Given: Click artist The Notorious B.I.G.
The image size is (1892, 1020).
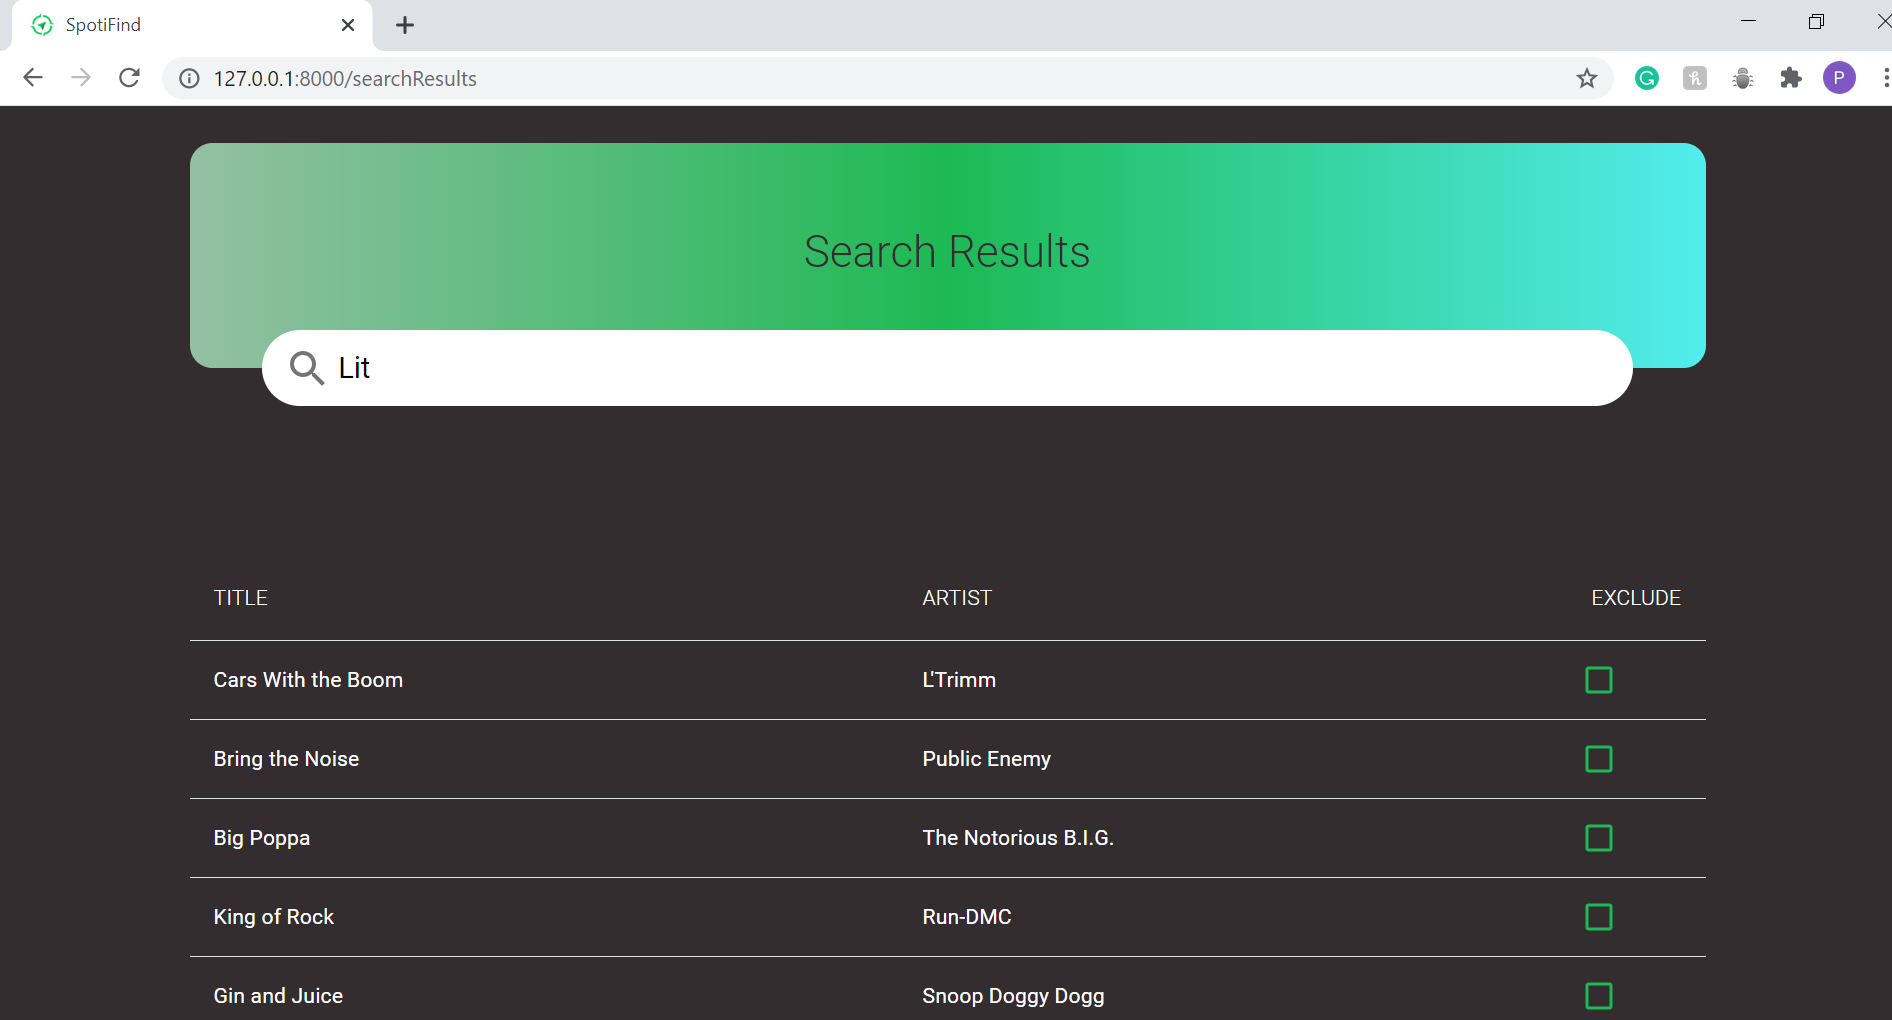Looking at the screenshot, I should click(1018, 838).
